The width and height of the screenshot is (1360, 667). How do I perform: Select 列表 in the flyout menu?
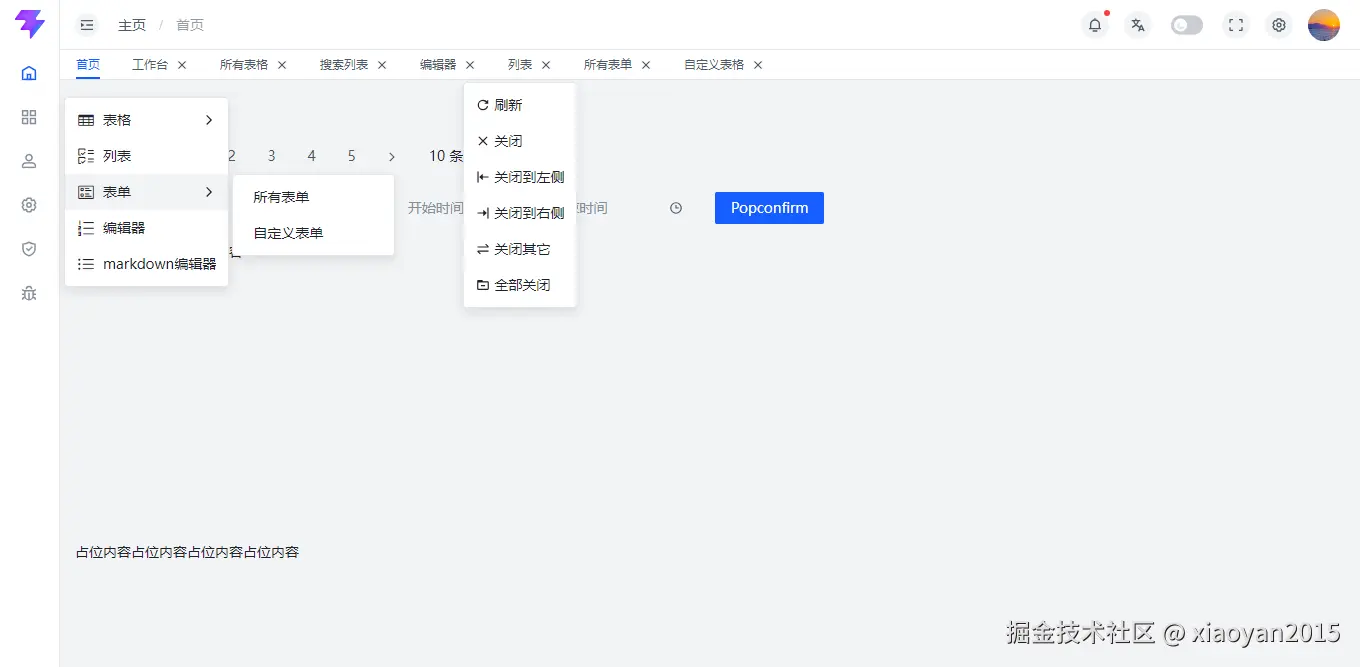(147, 156)
